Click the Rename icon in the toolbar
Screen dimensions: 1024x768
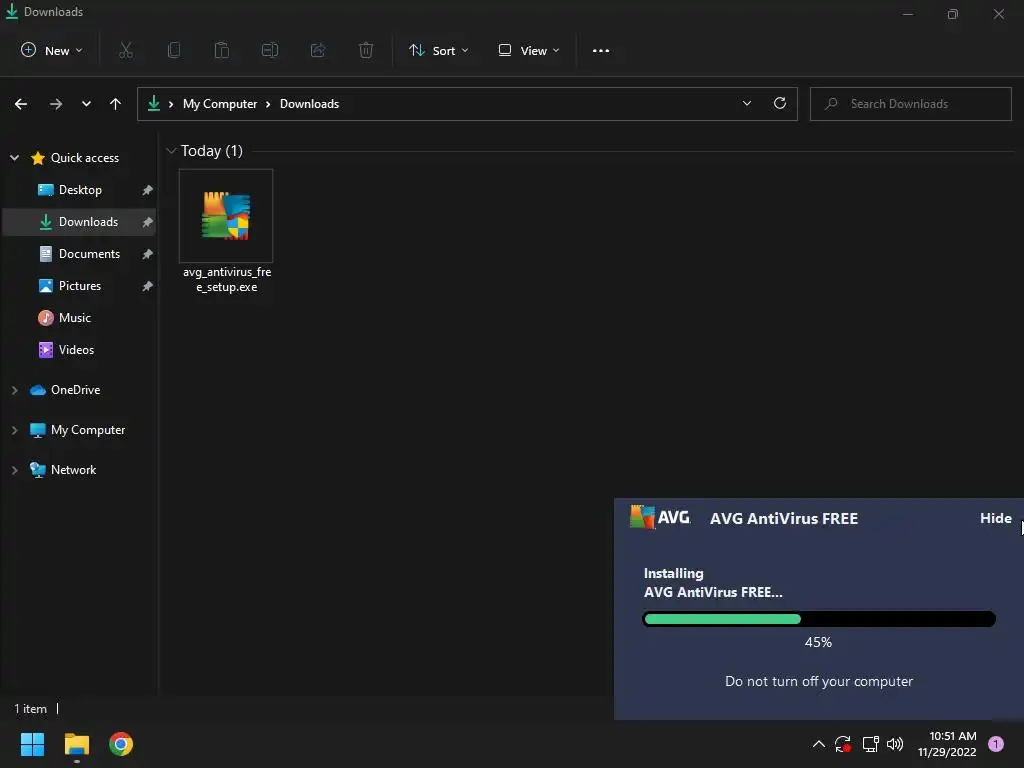[x=270, y=50]
